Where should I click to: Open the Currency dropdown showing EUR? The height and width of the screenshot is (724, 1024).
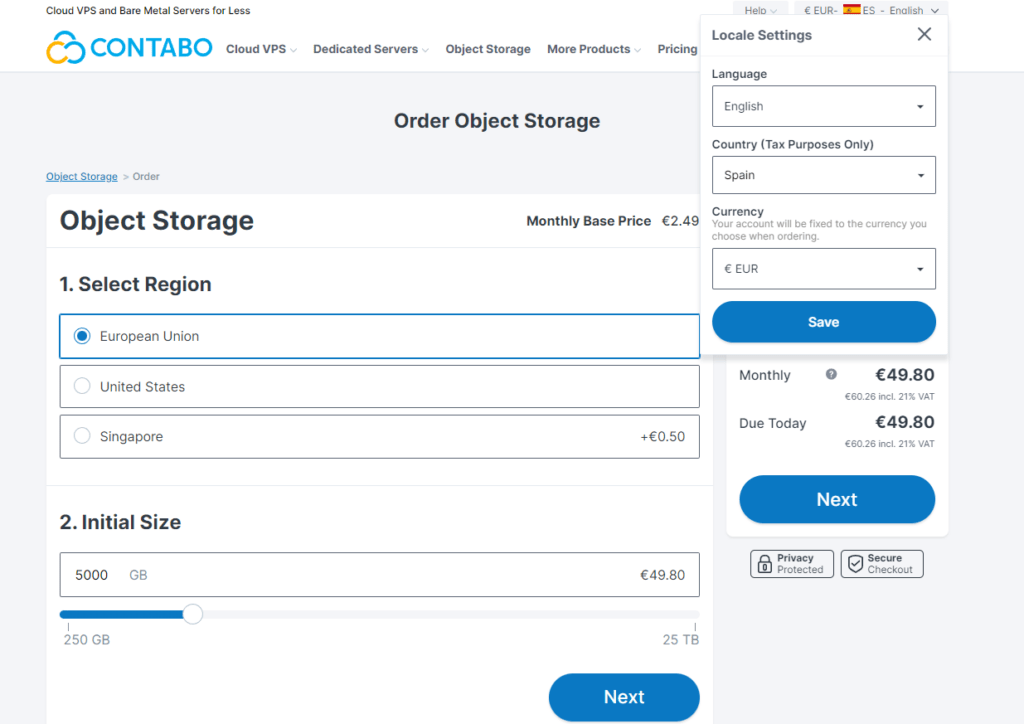824,268
